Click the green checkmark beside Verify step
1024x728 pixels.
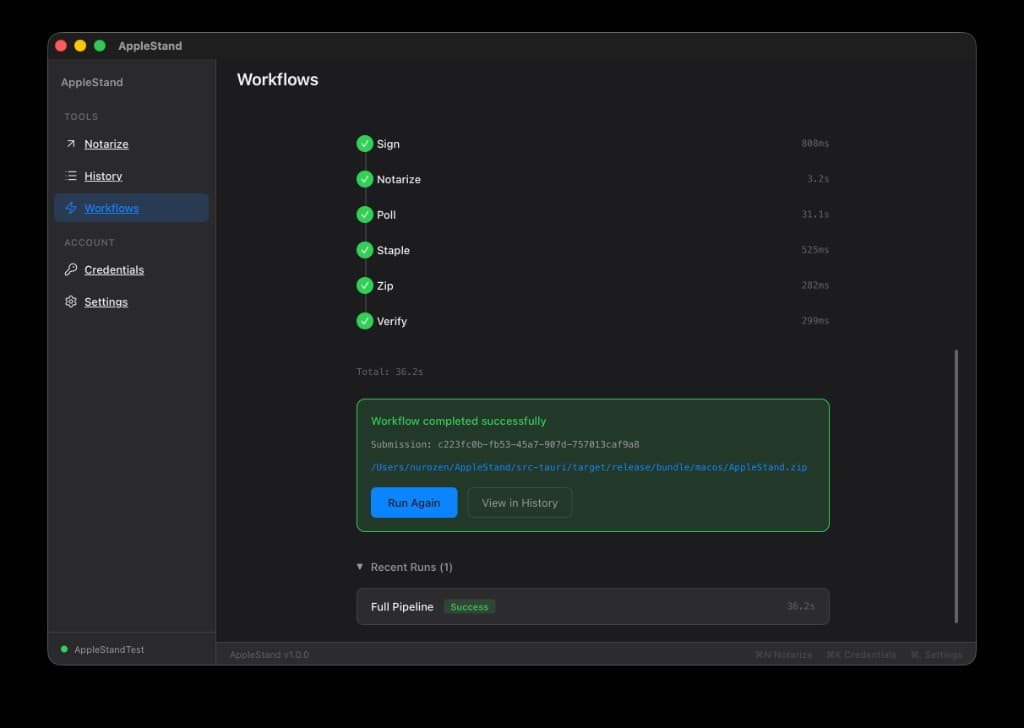365,321
